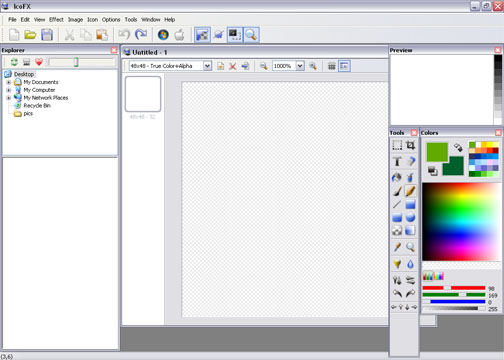504x360 pixels.
Task: Select the Line tool
Action: coord(397,204)
